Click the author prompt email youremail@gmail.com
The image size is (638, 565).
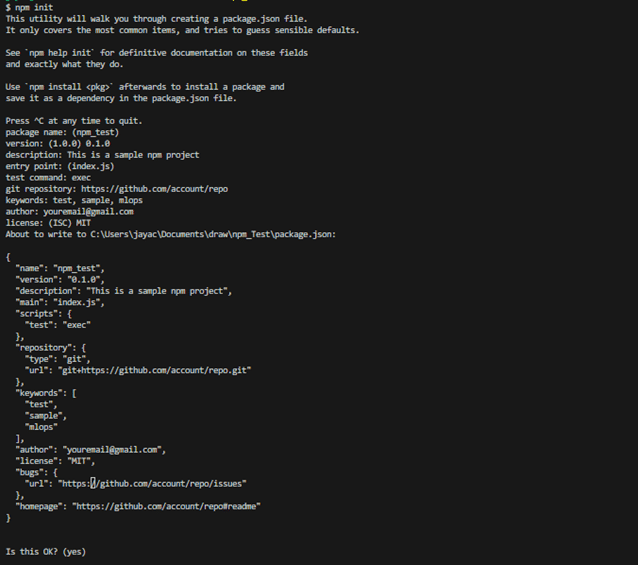click(88, 212)
